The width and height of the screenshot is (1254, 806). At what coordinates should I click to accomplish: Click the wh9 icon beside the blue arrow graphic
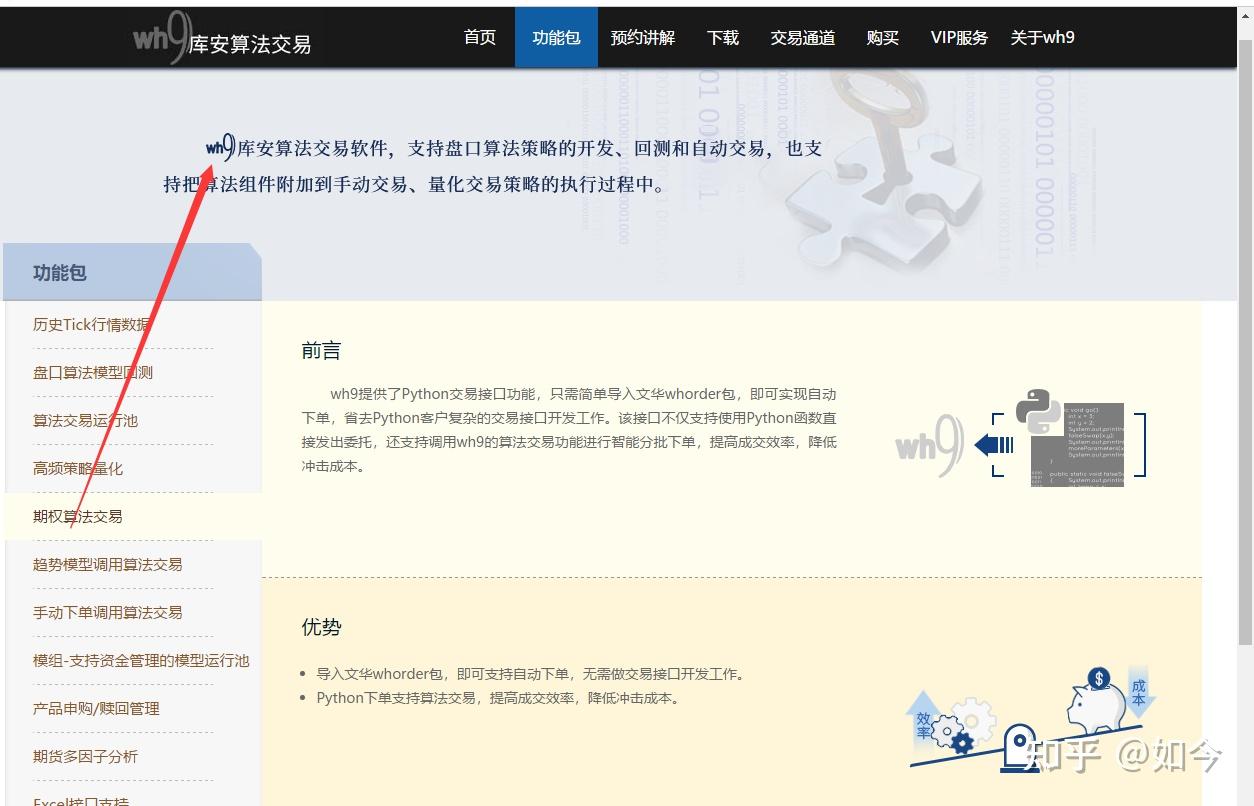coord(930,443)
